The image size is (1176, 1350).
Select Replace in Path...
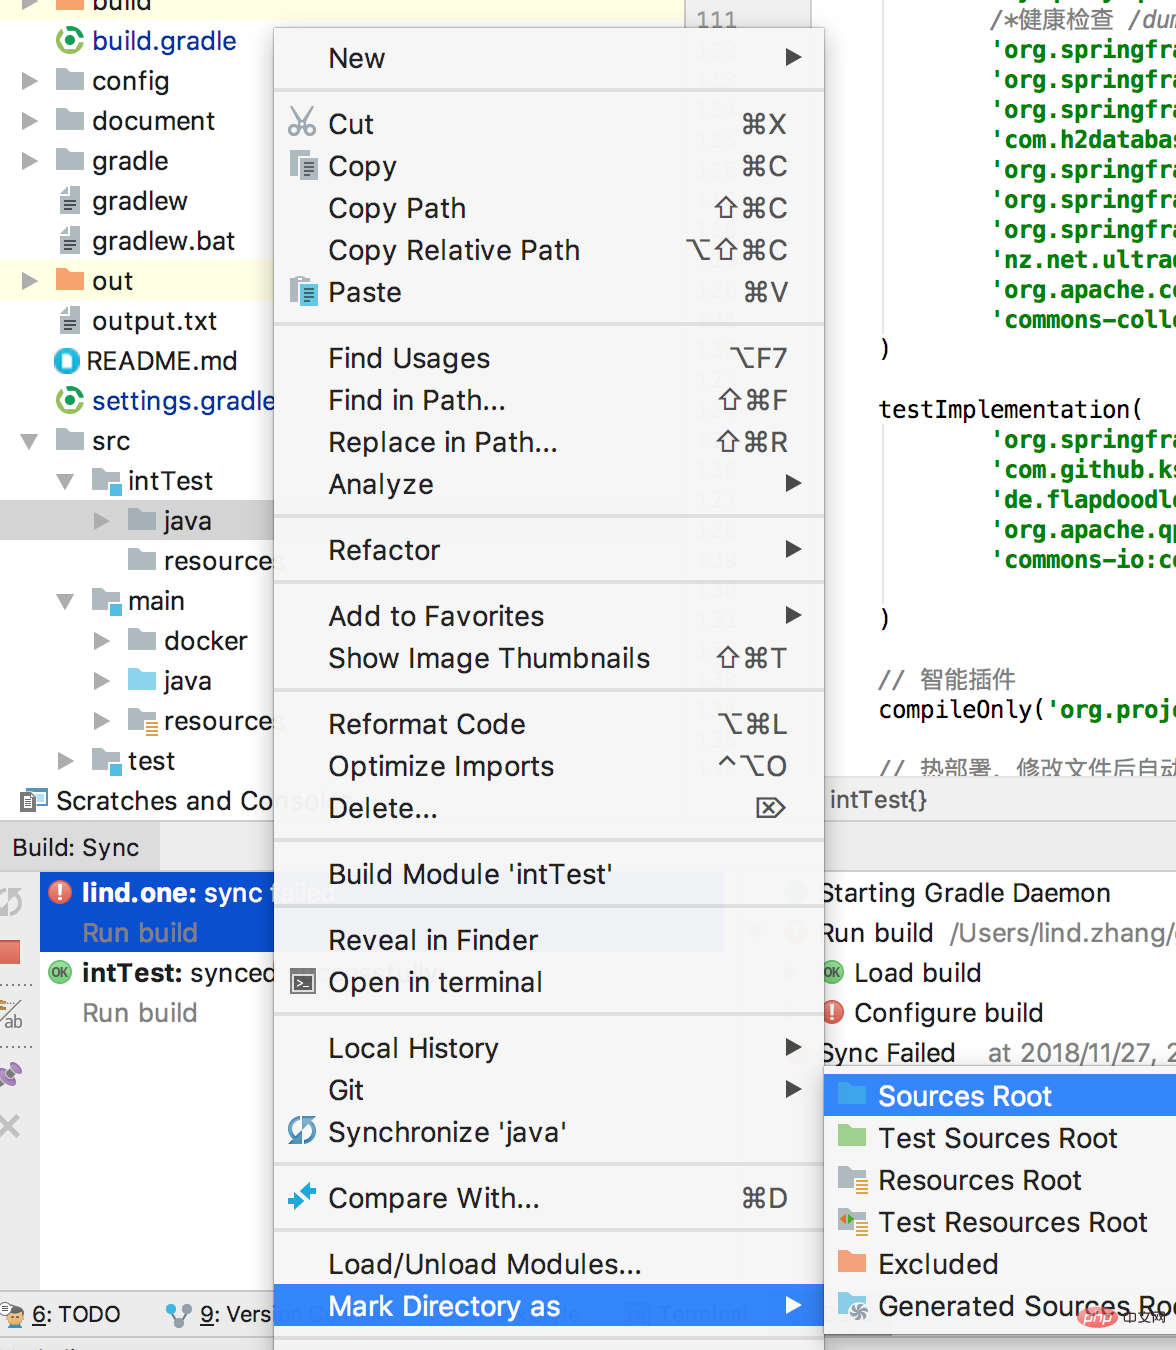549,442
